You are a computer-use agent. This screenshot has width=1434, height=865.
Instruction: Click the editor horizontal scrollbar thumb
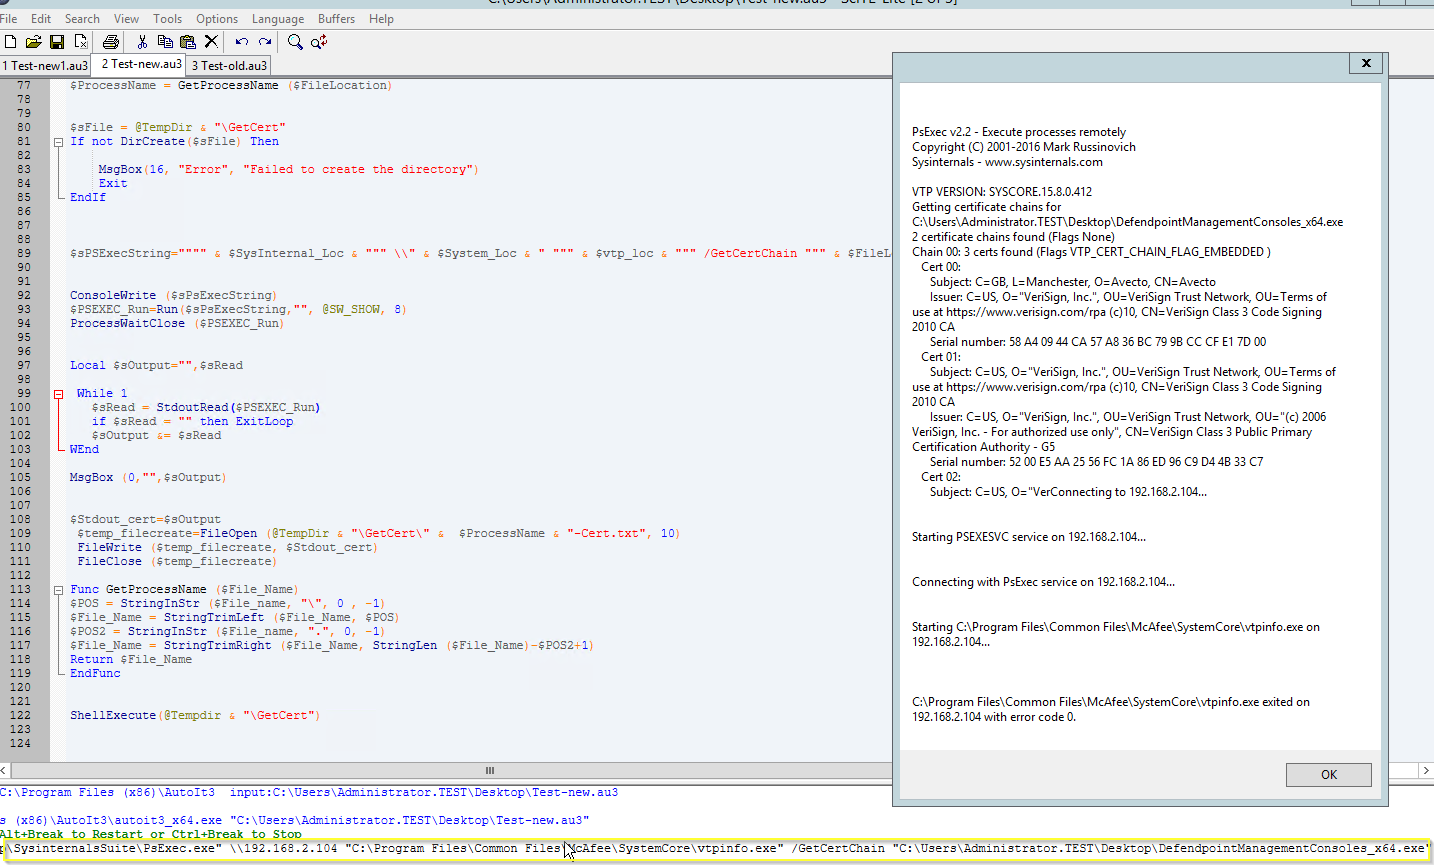[x=490, y=770]
